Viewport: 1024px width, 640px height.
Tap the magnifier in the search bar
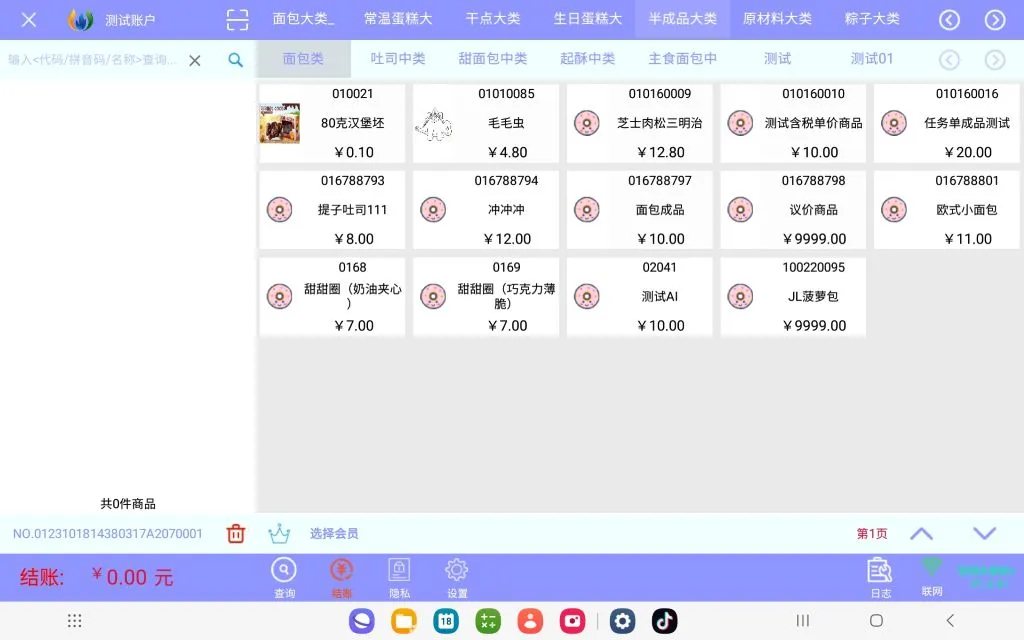click(x=236, y=59)
